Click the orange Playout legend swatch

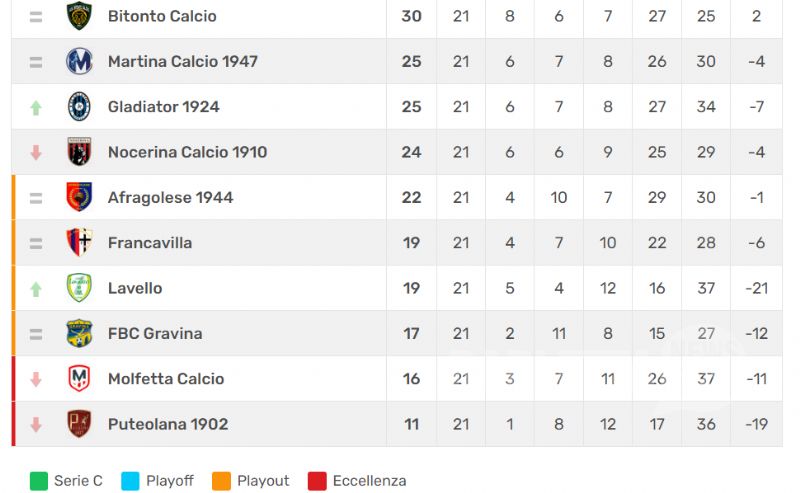(x=221, y=481)
